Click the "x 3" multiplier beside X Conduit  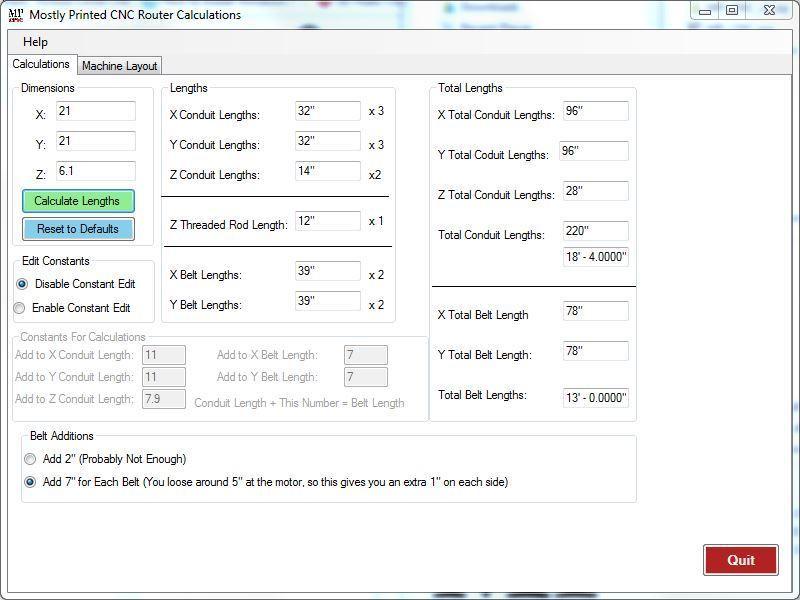click(377, 111)
